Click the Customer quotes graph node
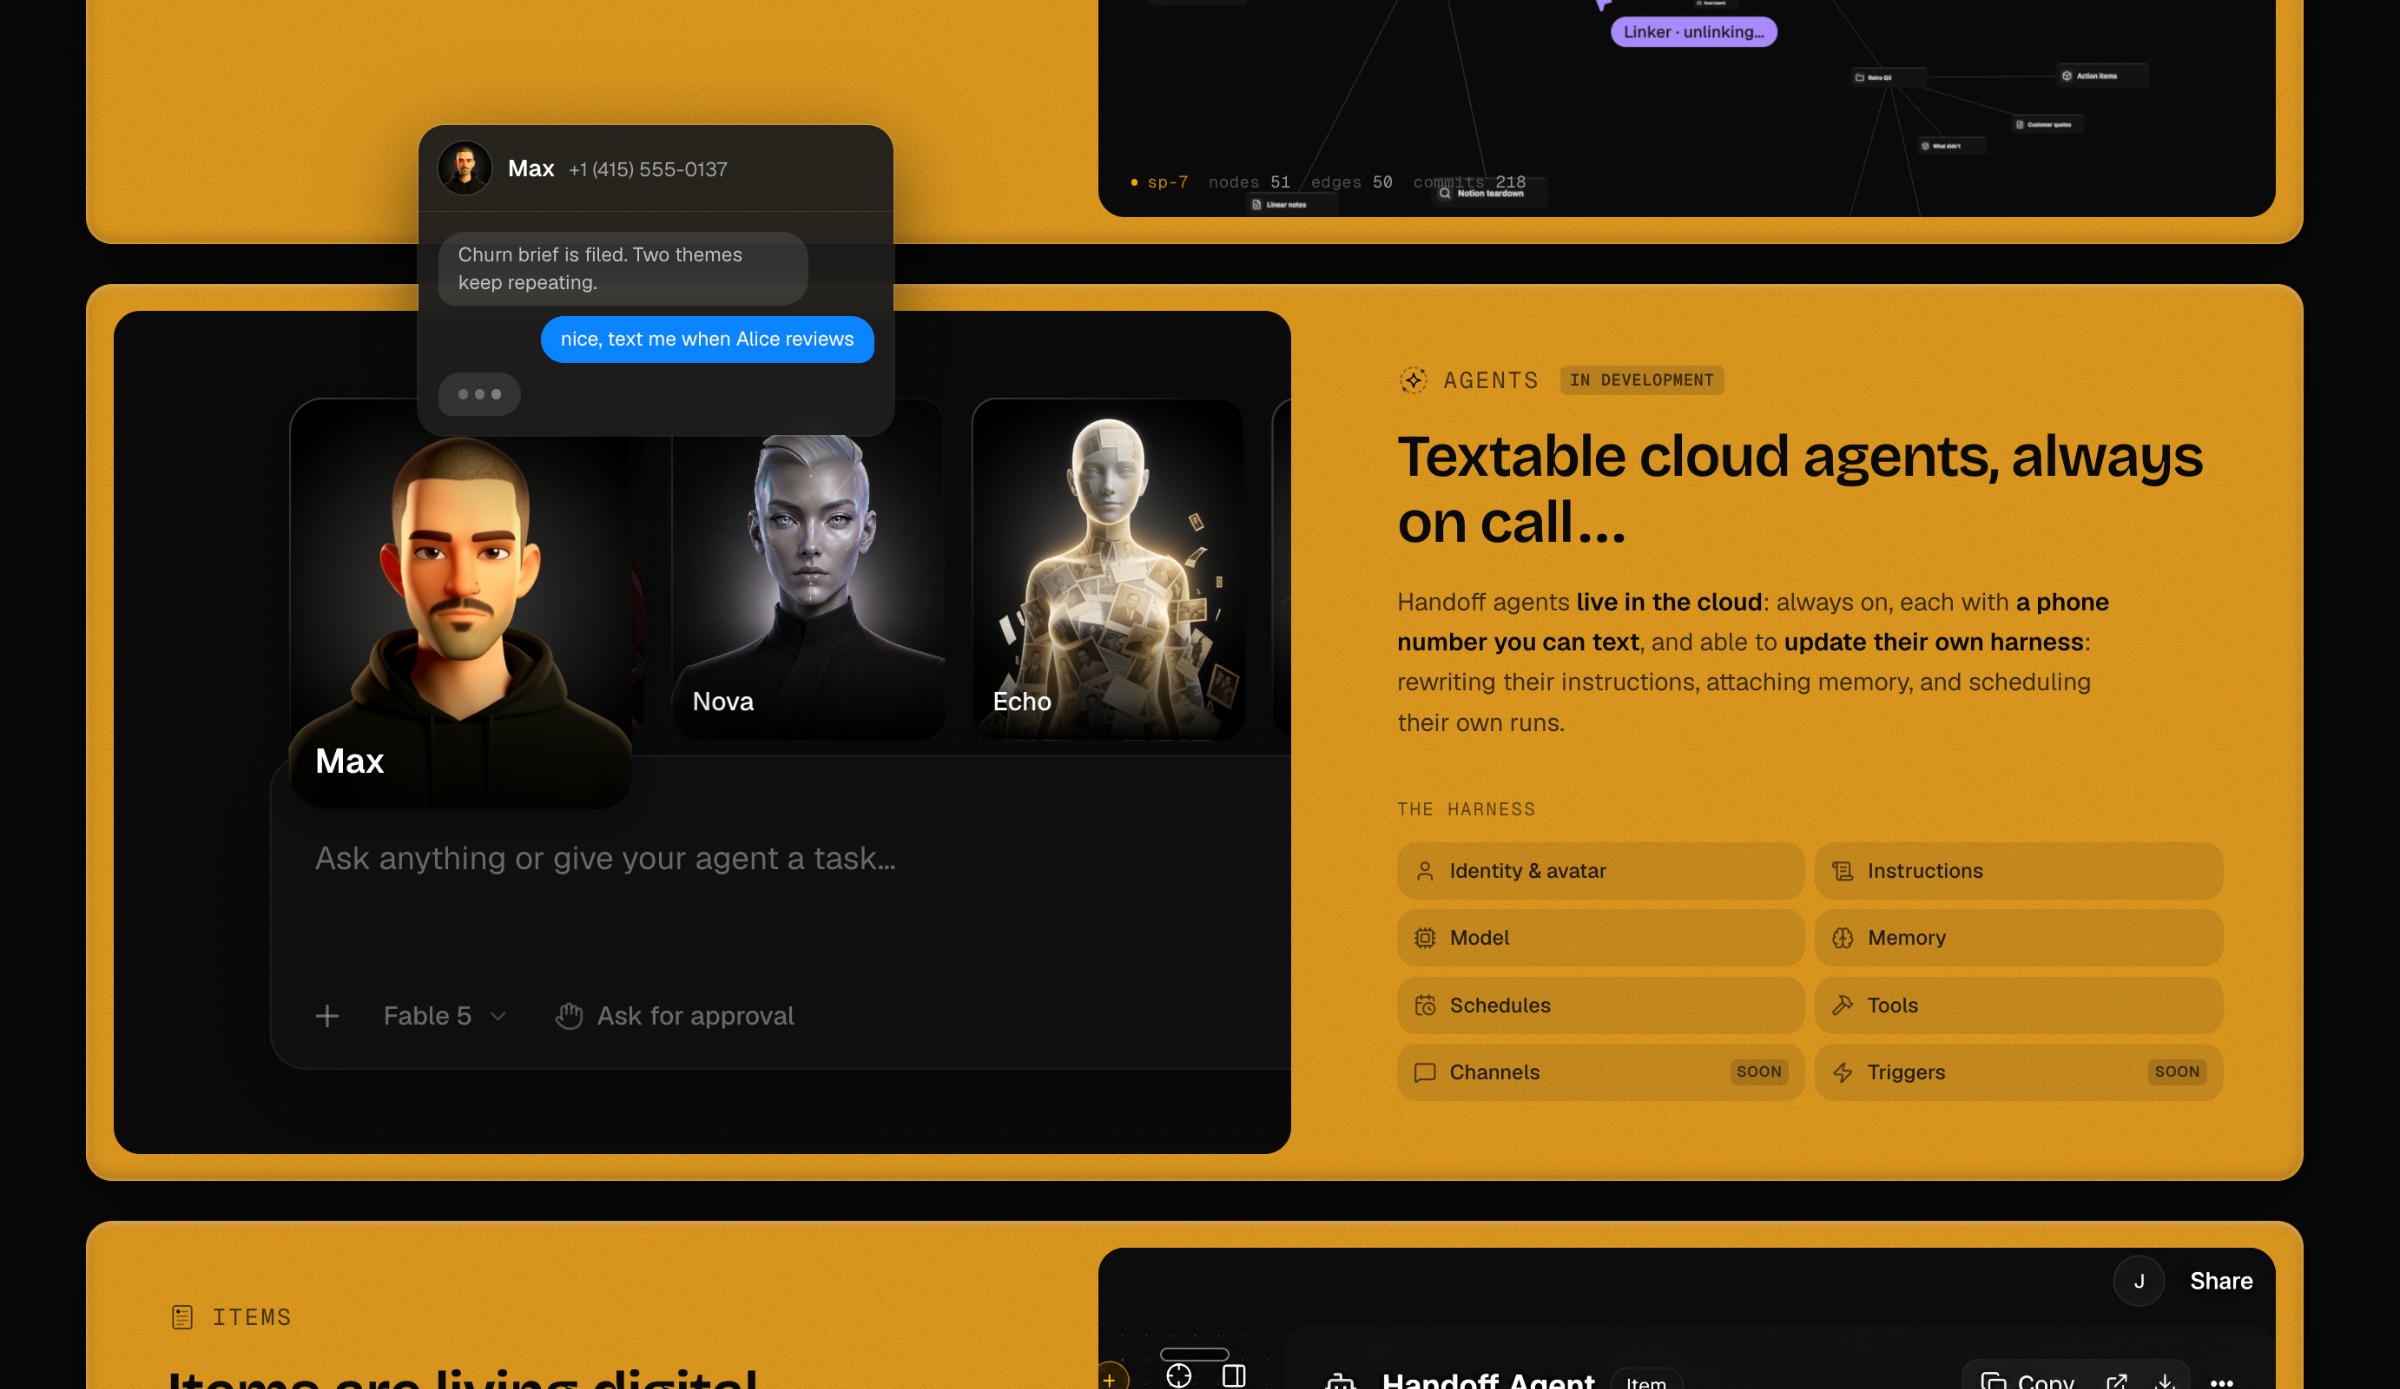This screenshot has height=1389, width=2400. (x=2048, y=125)
